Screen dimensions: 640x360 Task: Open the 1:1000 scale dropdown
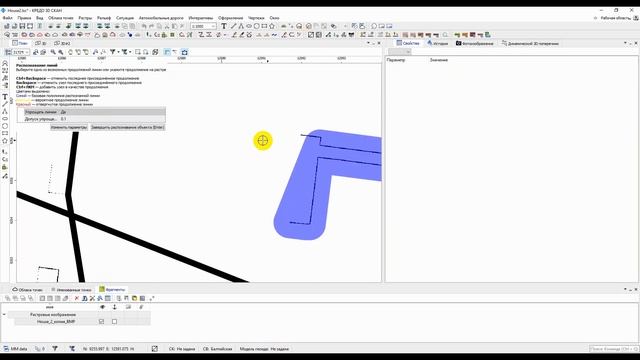pos(213,26)
